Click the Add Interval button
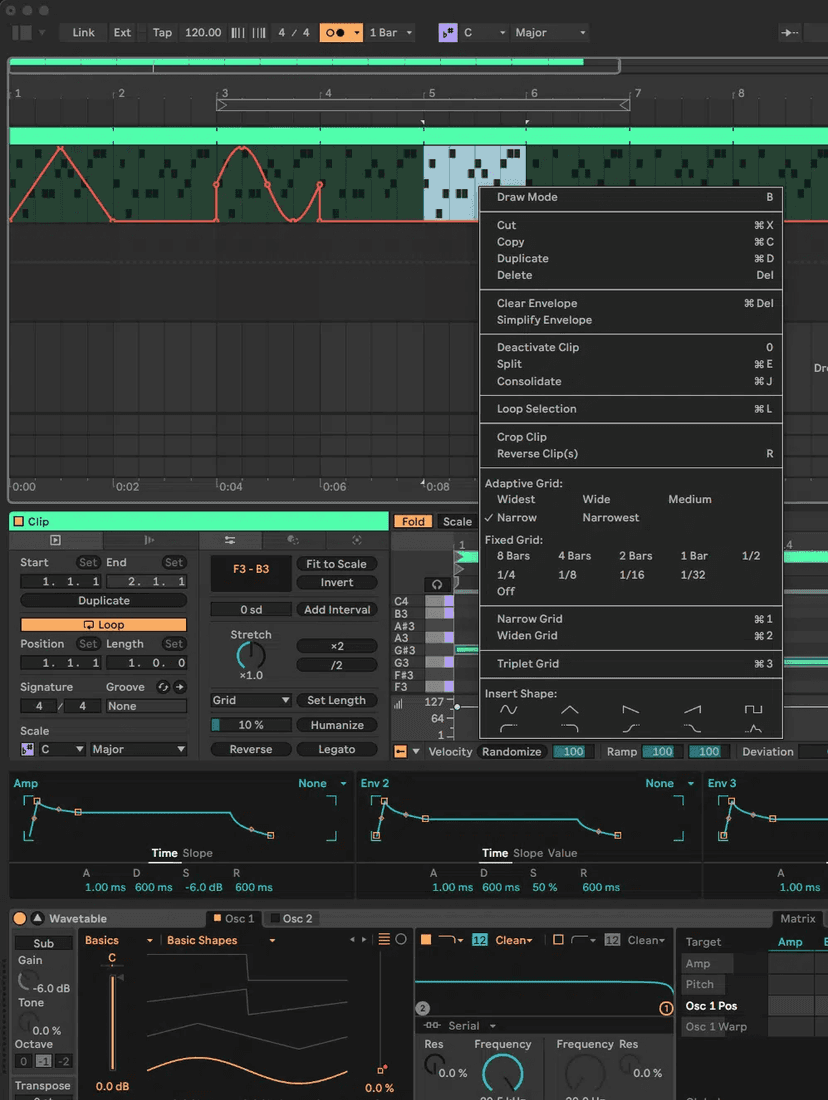 [337, 610]
